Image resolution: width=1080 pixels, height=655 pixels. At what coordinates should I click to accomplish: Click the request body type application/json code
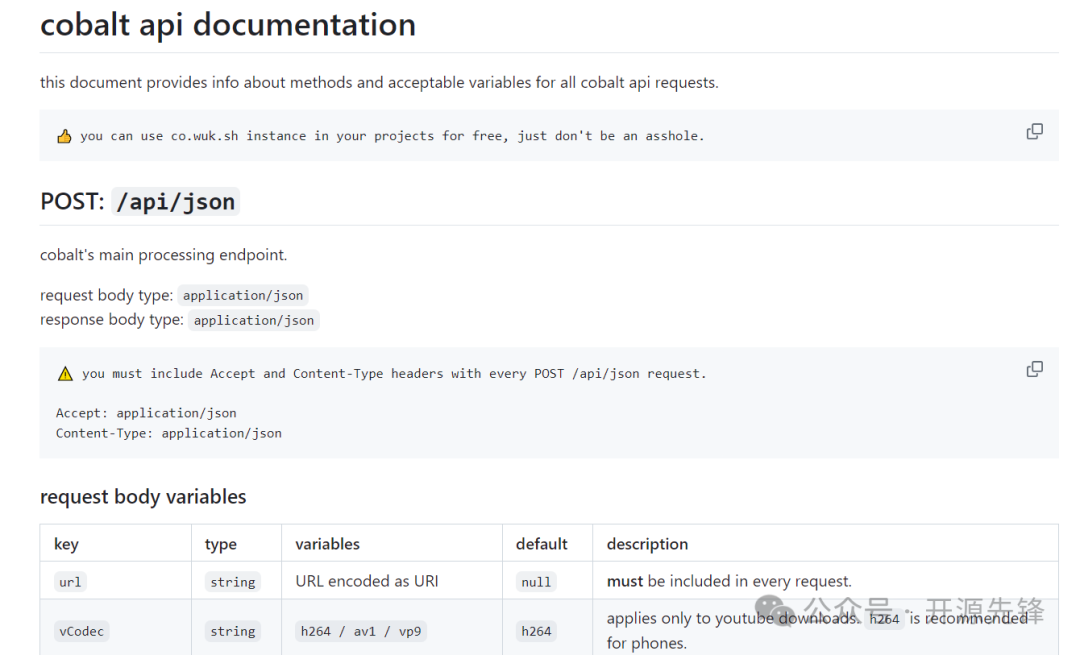pos(242,295)
